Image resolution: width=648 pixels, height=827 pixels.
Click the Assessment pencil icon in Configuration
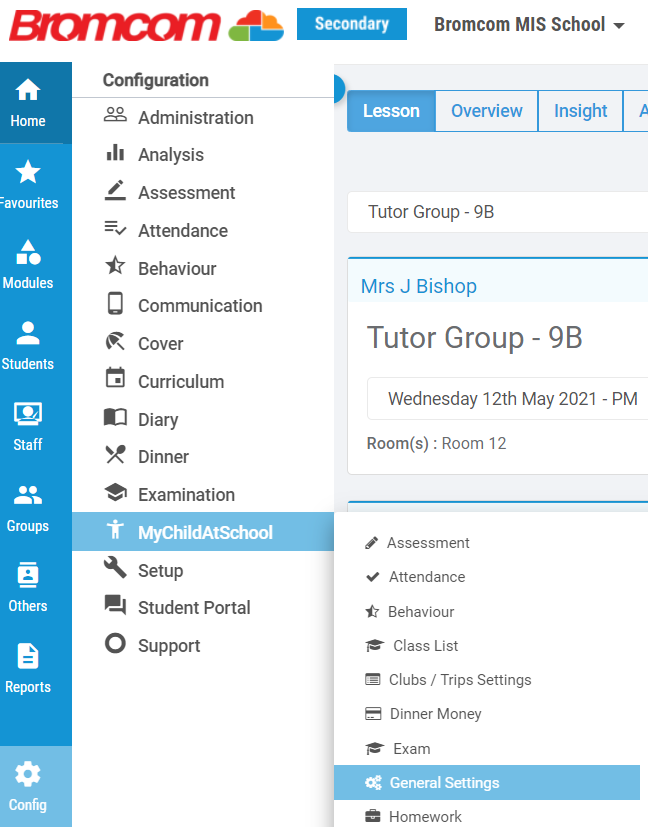click(x=115, y=191)
